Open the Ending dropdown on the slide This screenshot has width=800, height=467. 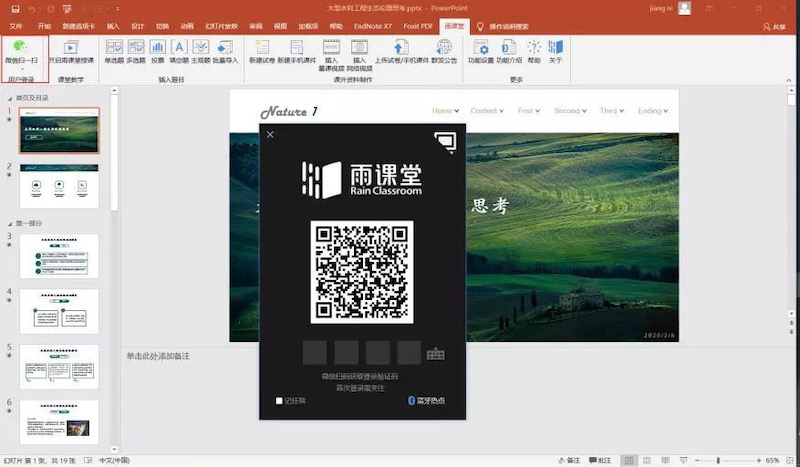(653, 111)
